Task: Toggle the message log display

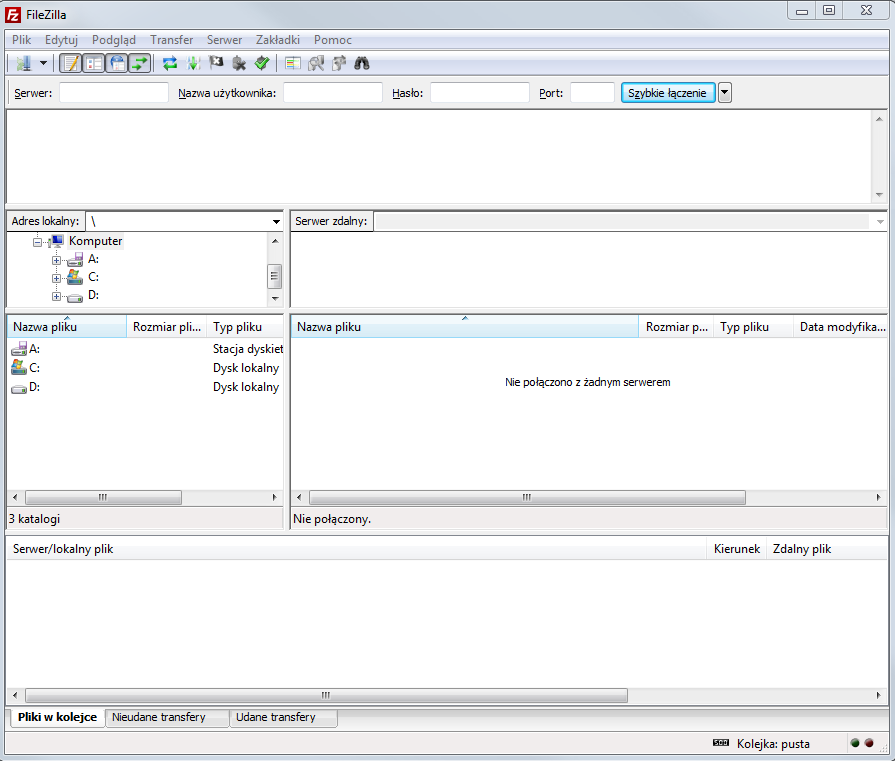Action: [x=70, y=63]
